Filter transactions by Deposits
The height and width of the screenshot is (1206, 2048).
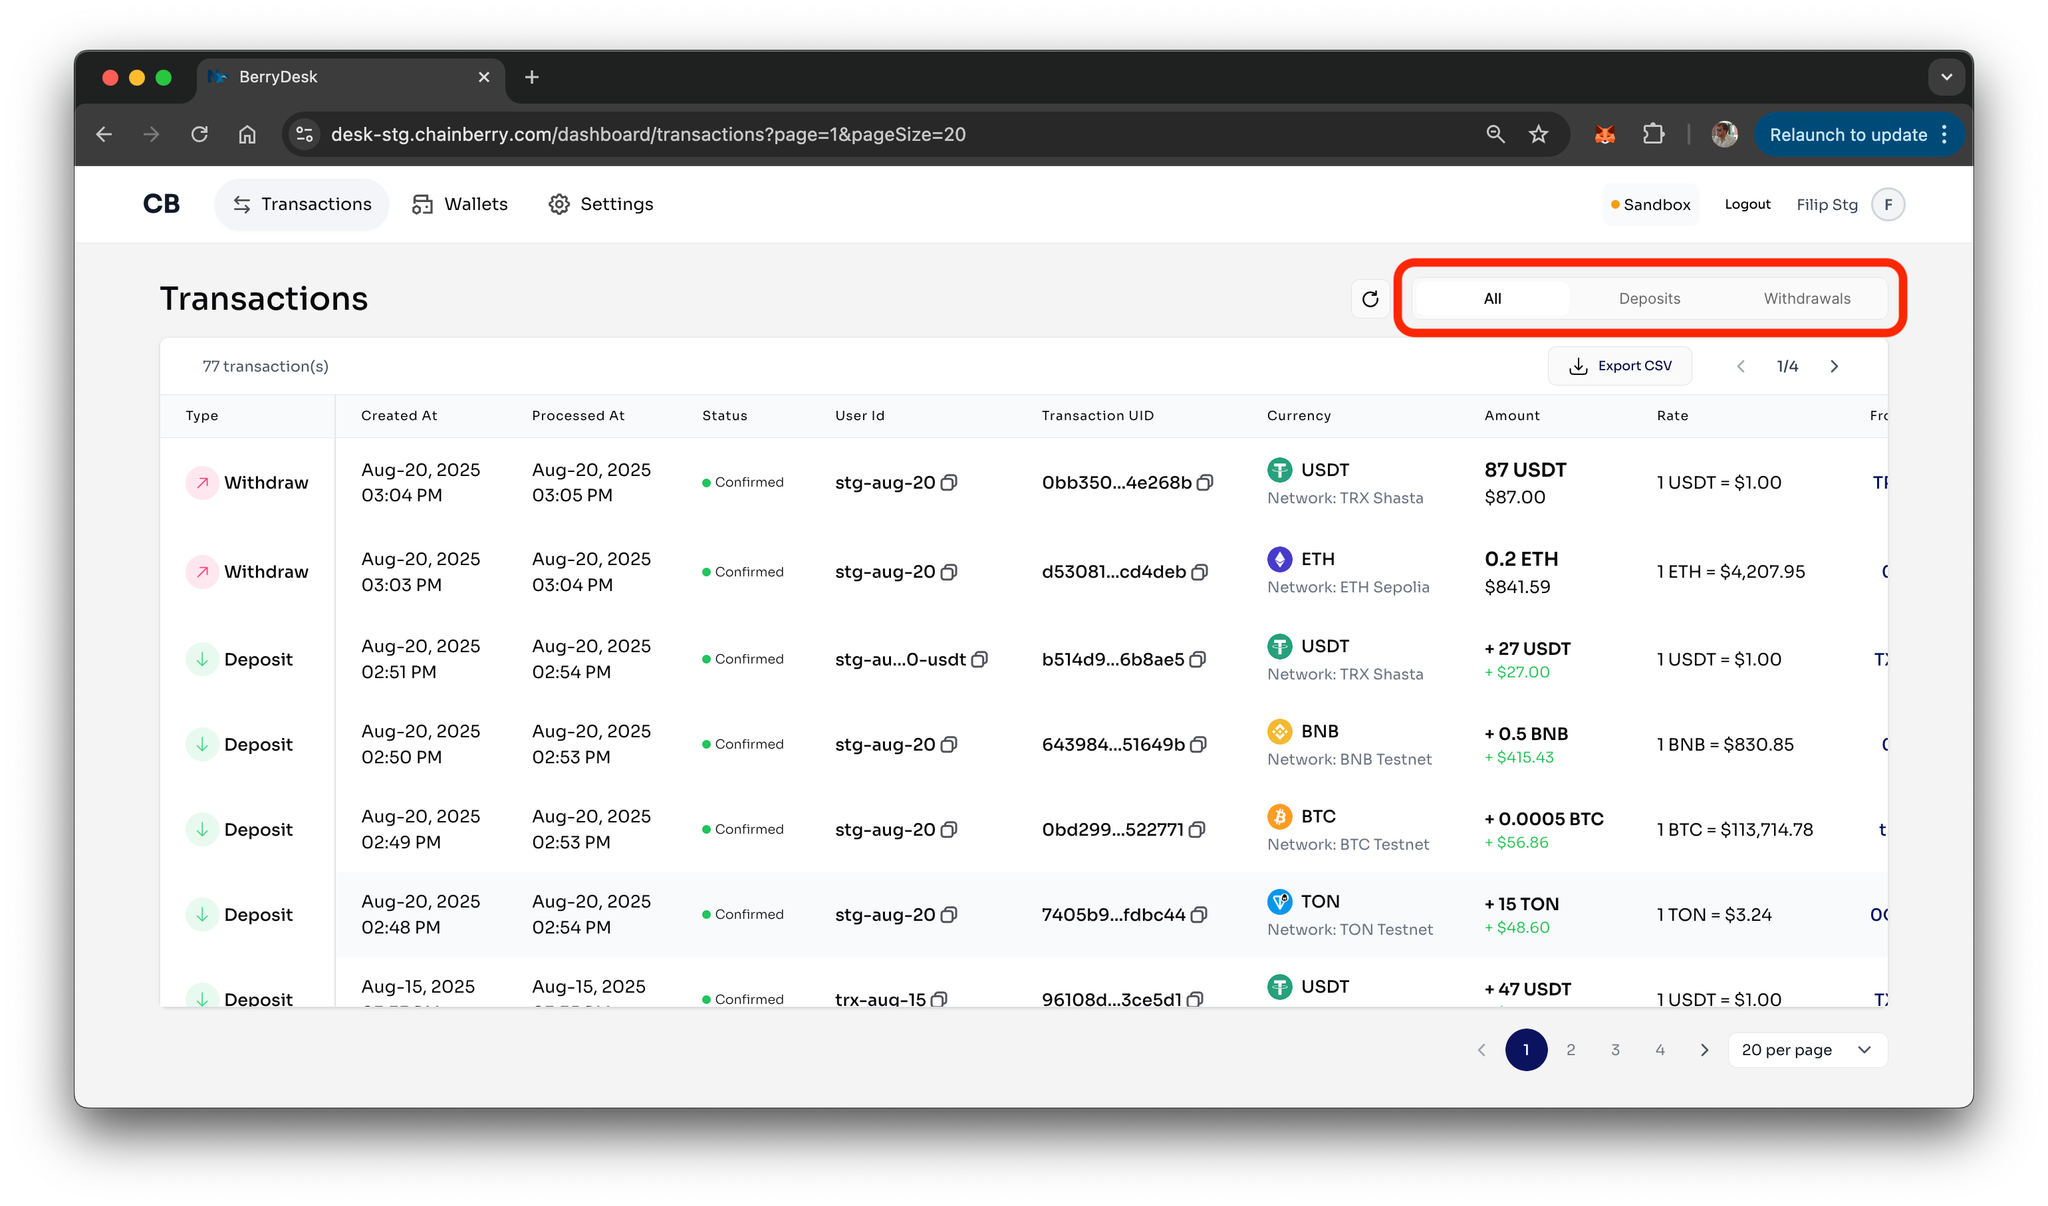point(1649,299)
